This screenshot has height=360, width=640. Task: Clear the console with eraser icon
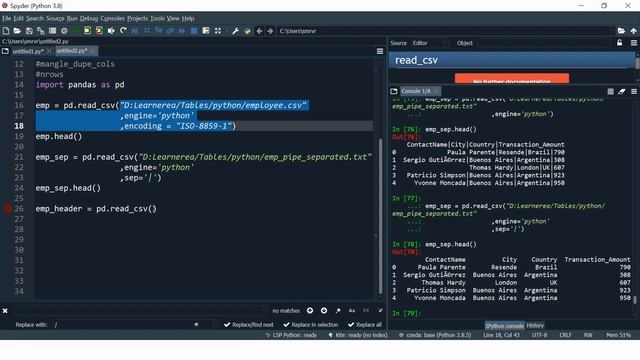(622, 91)
